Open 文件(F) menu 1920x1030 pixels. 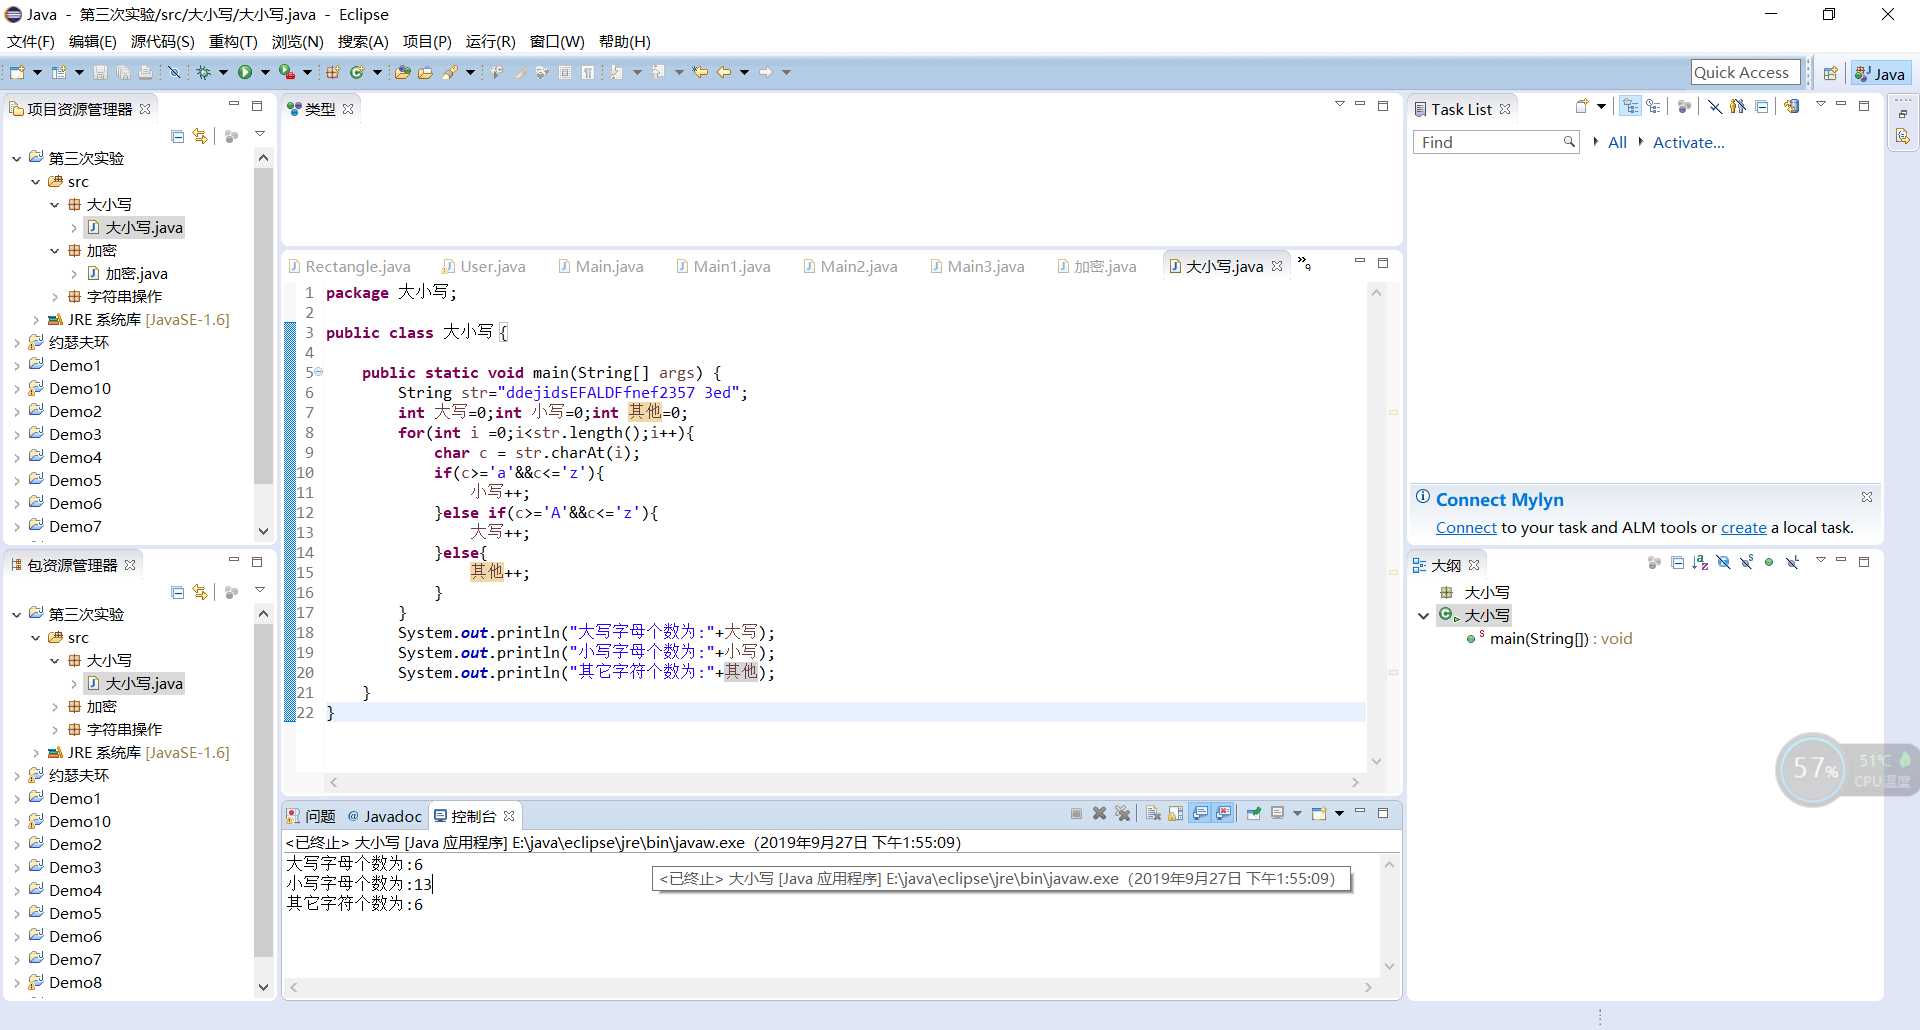pos(31,41)
